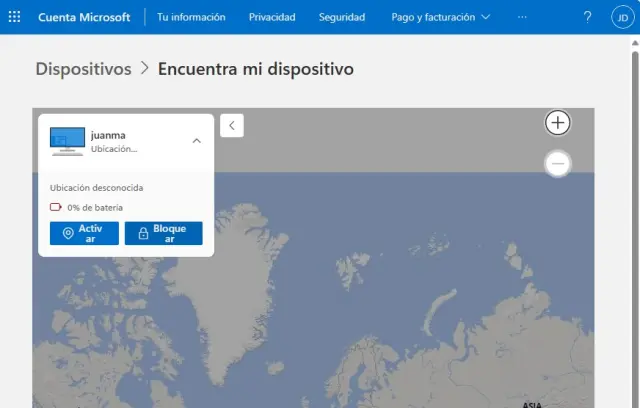The width and height of the screenshot is (640, 408).
Task: Hide the device panel with the left arrow
Action: pyautogui.click(x=232, y=125)
